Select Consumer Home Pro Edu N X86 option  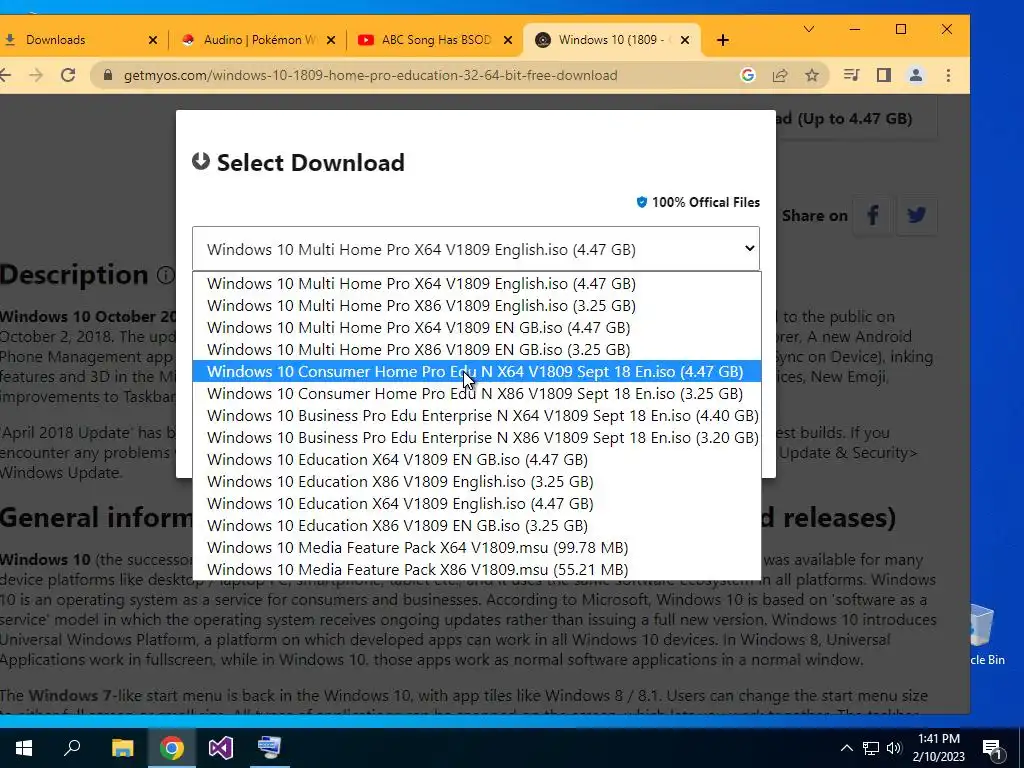(x=477, y=394)
